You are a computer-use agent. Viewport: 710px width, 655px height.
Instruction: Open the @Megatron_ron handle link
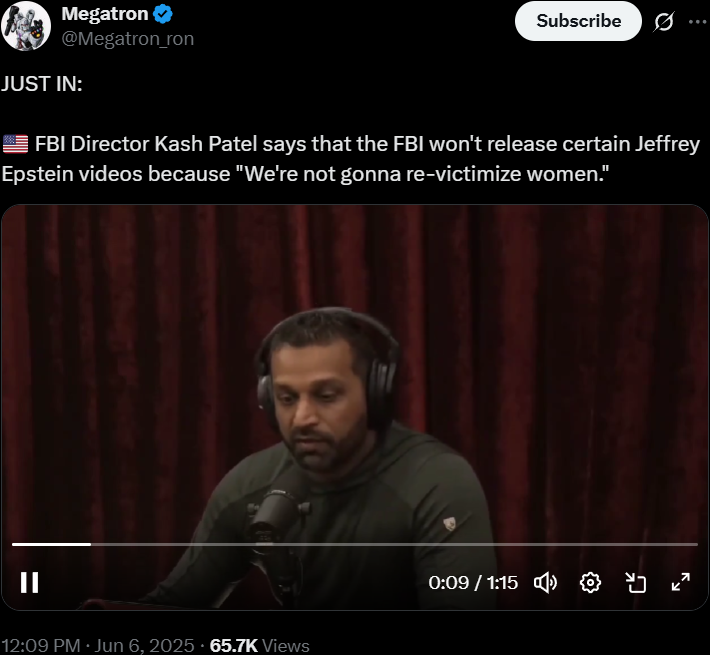[x=128, y=39]
